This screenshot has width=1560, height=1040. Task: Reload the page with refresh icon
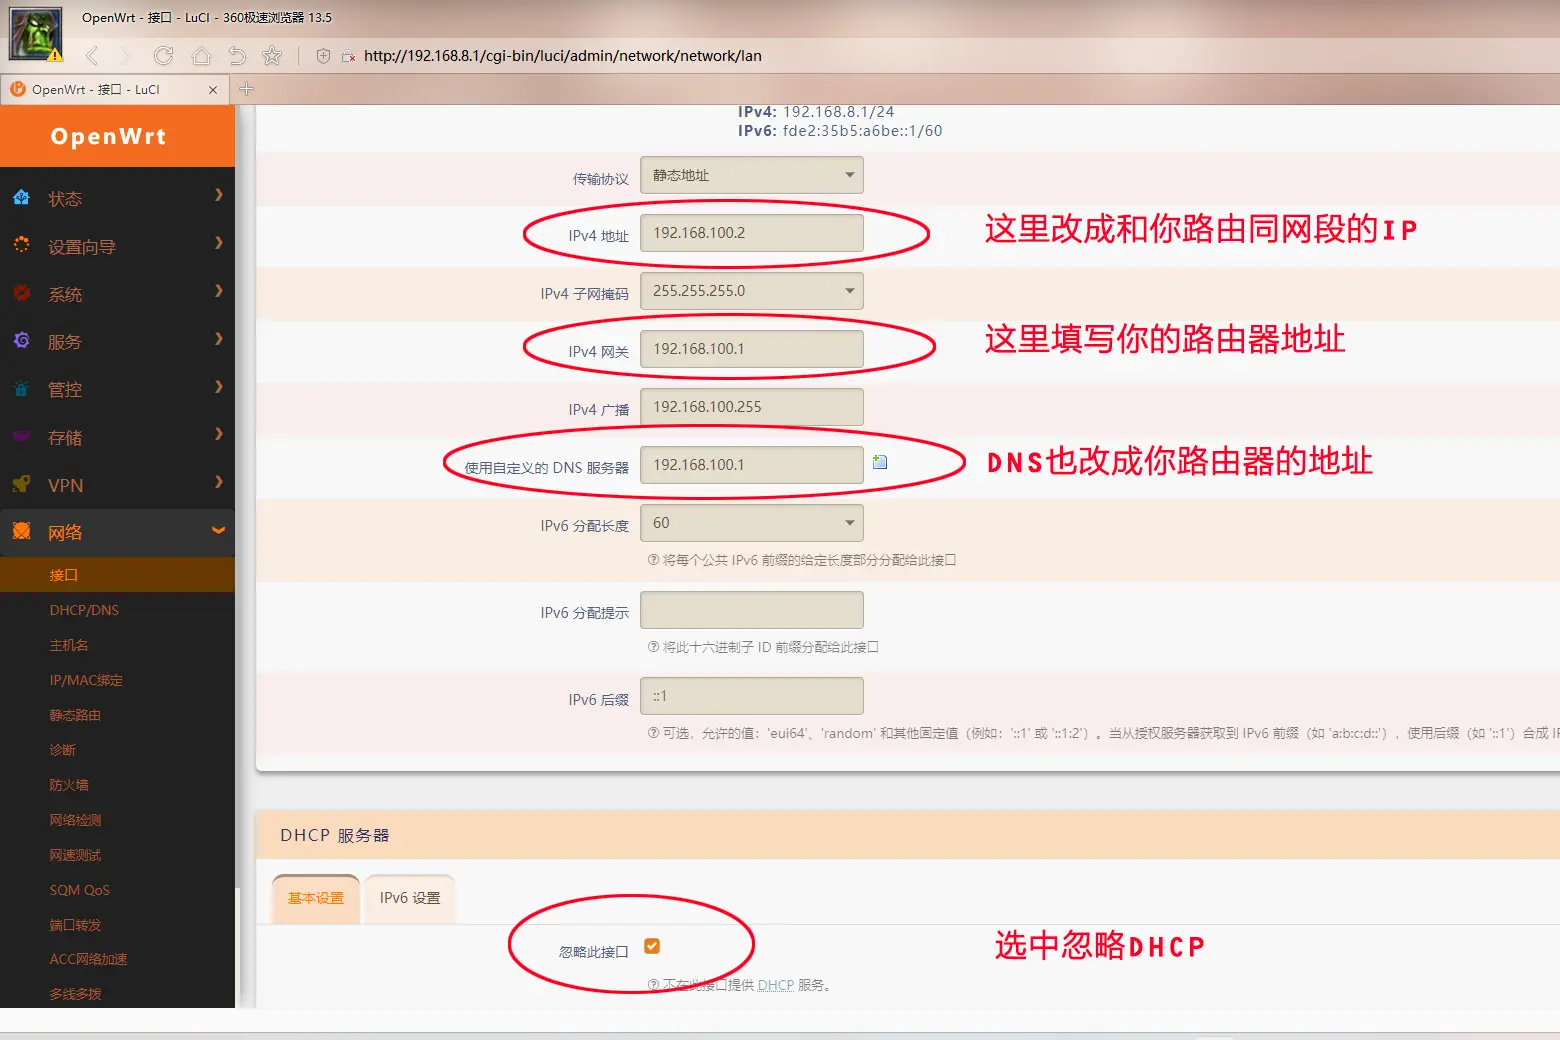(x=164, y=56)
